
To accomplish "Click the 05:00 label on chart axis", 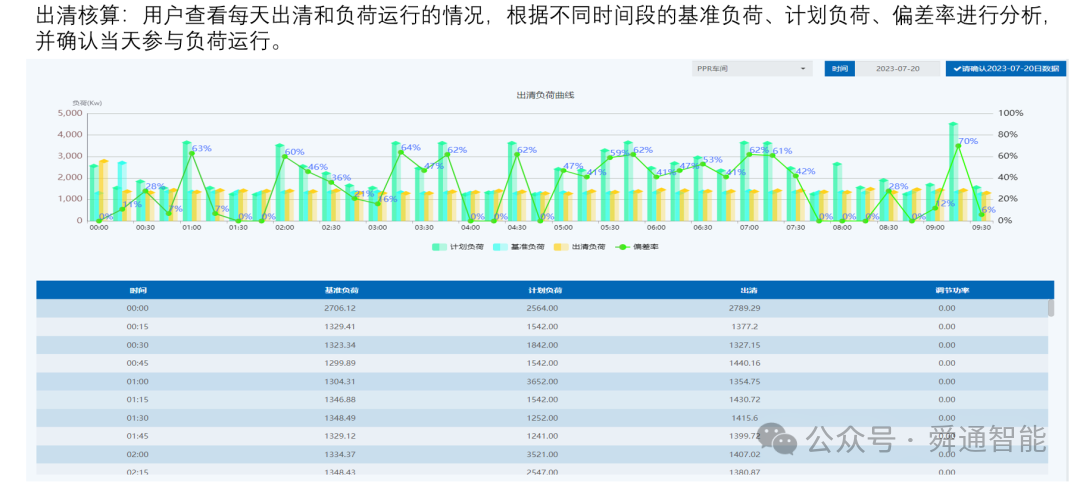I will pos(563,227).
